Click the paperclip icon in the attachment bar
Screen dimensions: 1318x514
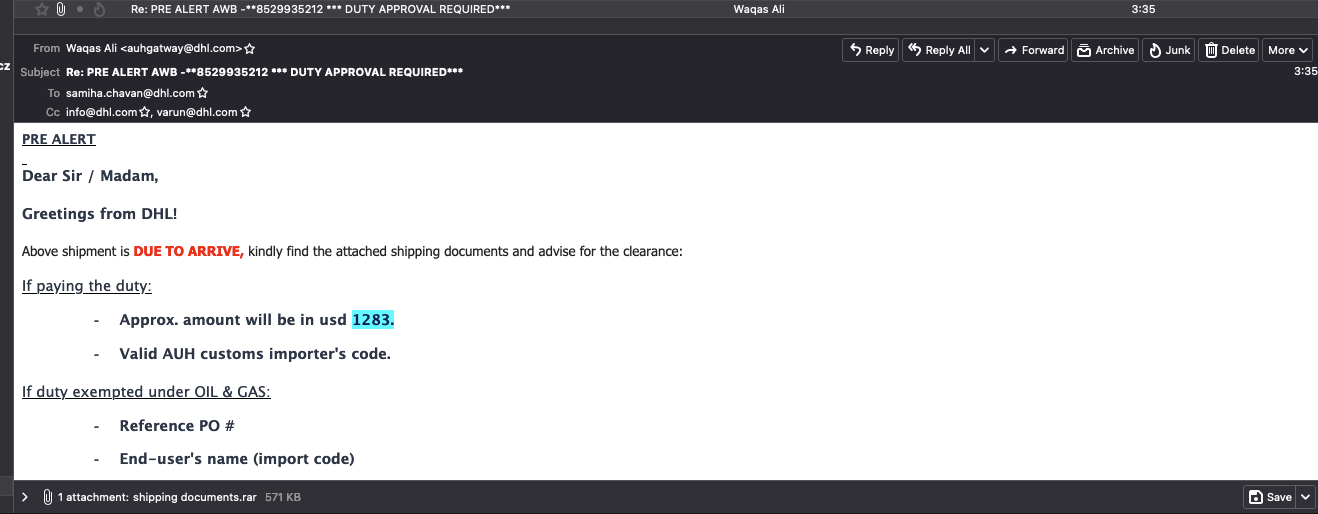coord(47,497)
